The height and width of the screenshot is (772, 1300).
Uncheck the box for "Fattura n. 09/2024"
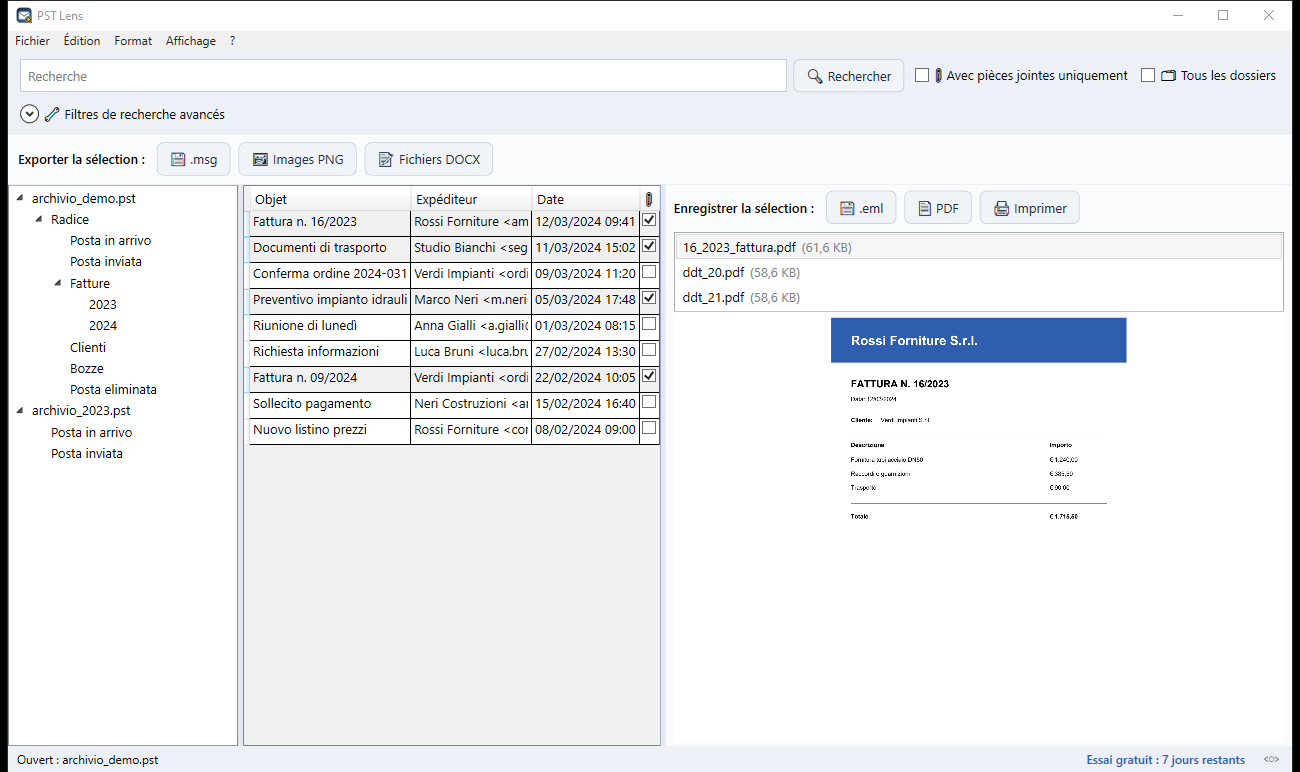point(649,377)
